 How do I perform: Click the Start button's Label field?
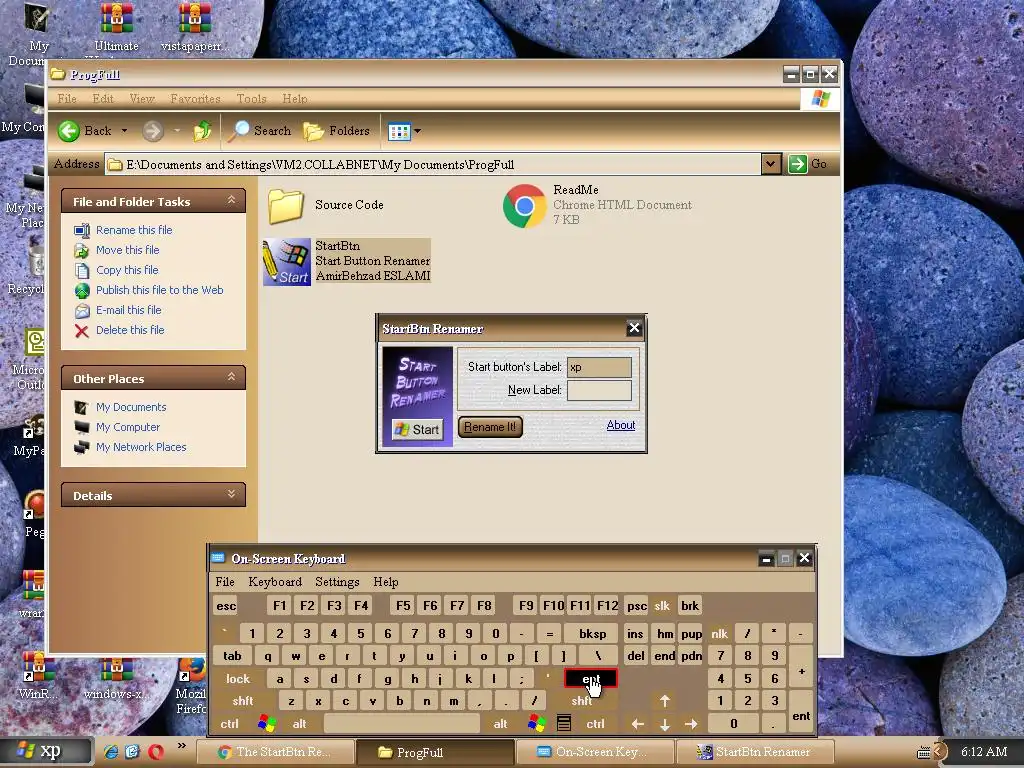click(599, 367)
